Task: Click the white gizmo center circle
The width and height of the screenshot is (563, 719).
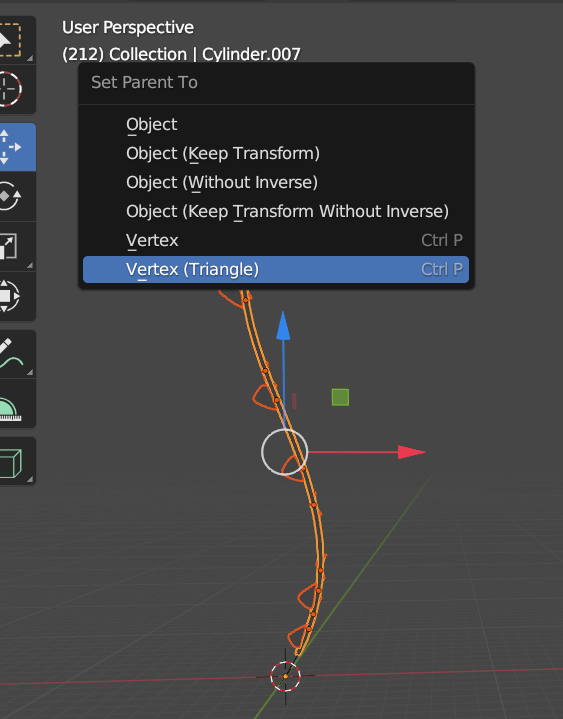Action: click(x=284, y=452)
